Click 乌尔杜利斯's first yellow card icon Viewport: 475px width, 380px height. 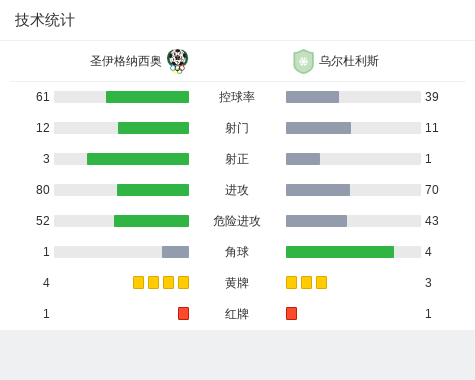pos(291,283)
